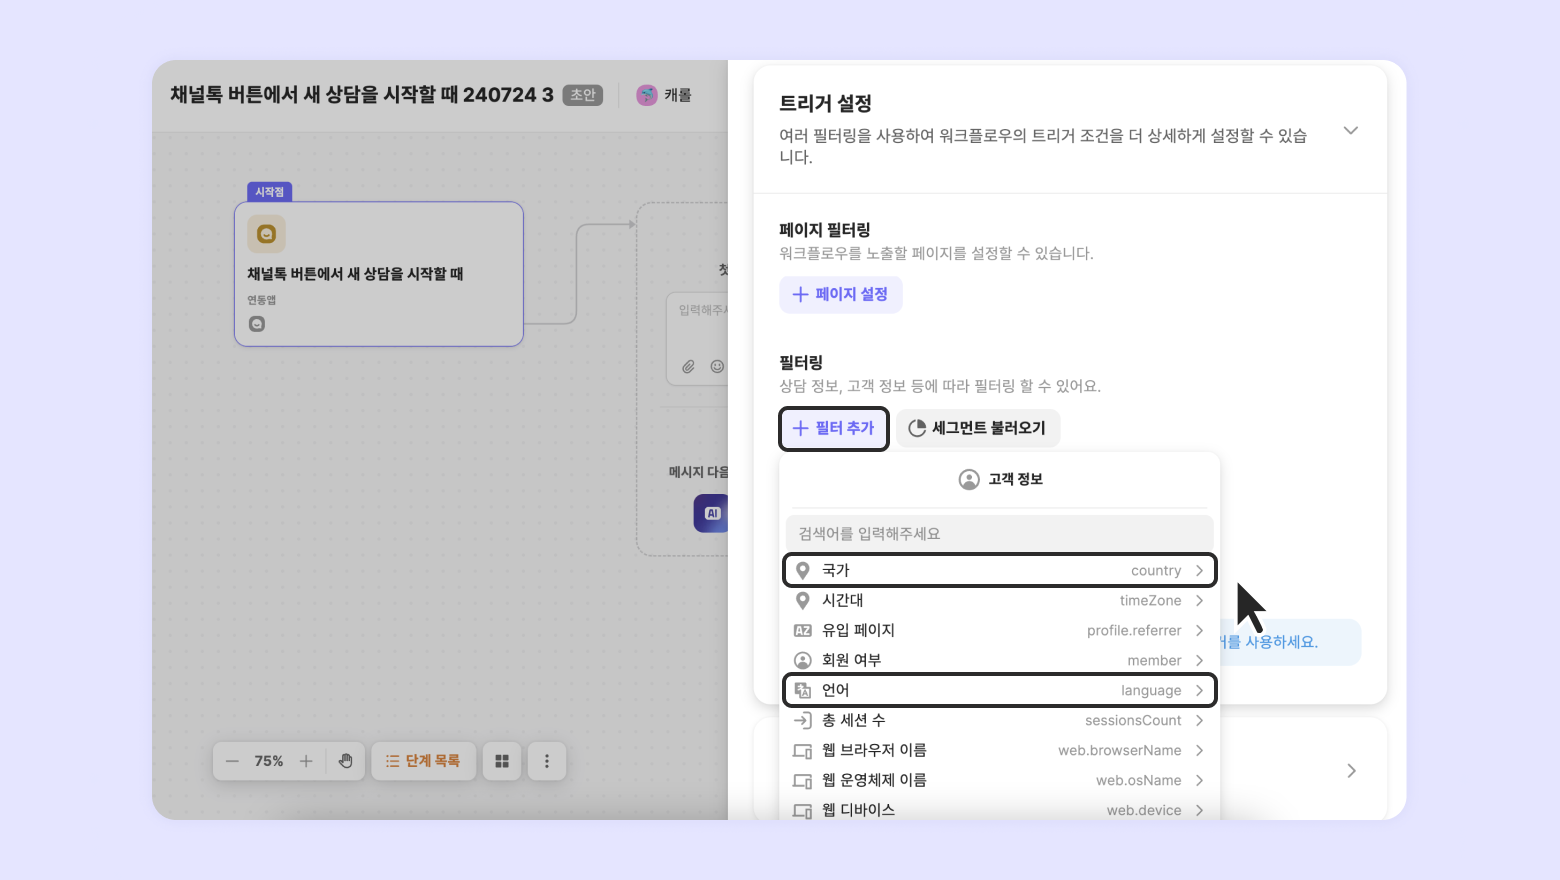
Task: Click the 필터 추가 button
Action: (x=834, y=428)
